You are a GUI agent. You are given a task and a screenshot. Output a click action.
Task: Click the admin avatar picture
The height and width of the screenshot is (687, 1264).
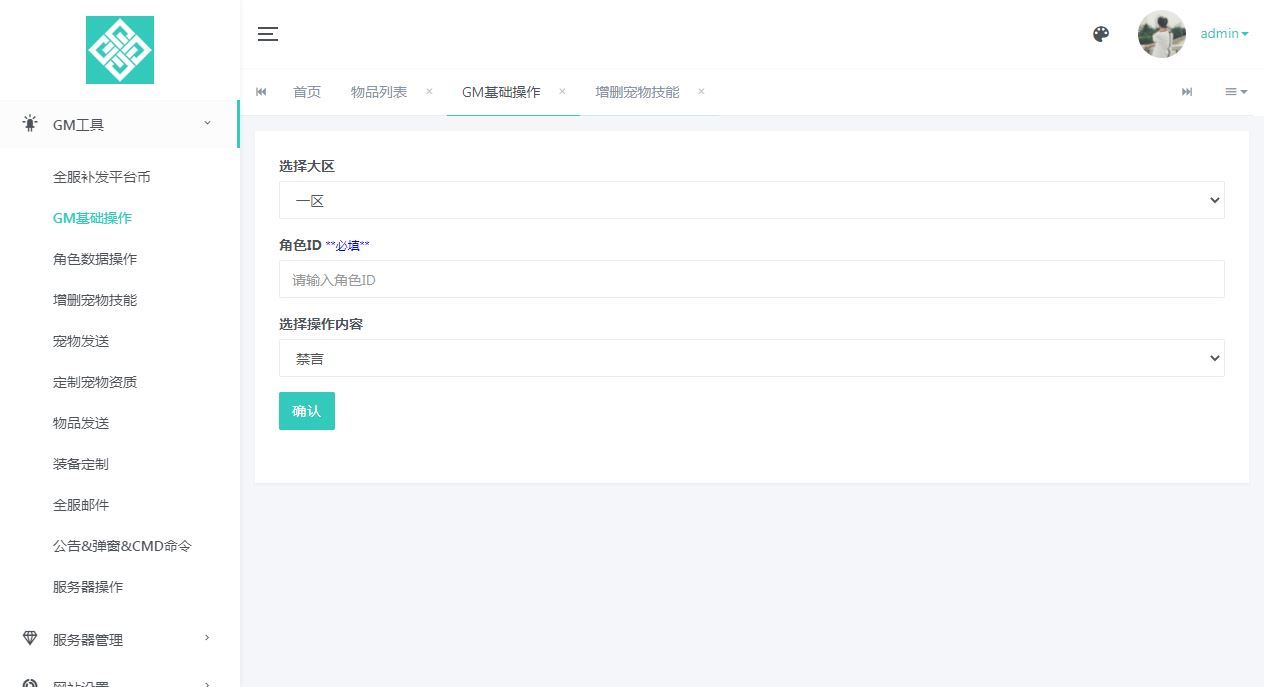[1161, 34]
